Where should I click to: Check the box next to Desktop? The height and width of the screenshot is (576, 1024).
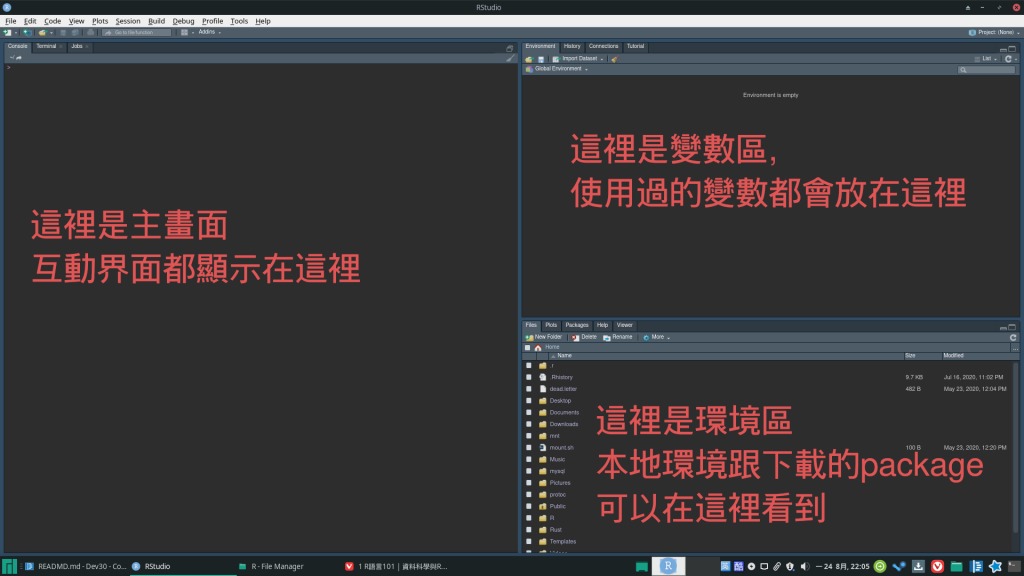529,401
